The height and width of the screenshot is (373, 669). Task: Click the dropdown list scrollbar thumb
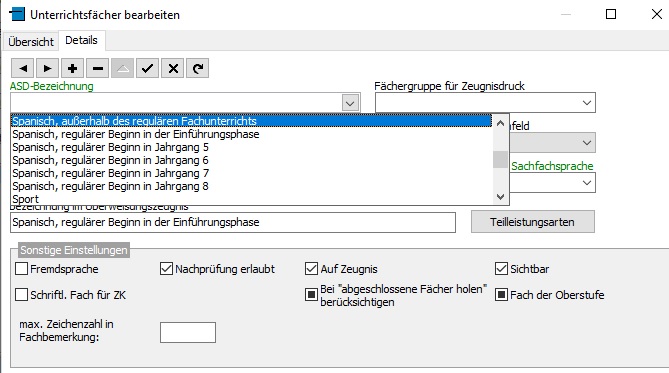point(500,160)
